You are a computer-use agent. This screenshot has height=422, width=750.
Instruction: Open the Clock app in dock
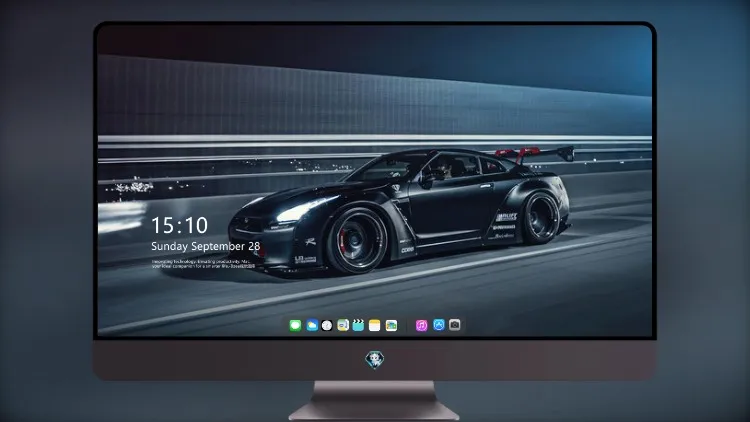[x=327, y=326]
